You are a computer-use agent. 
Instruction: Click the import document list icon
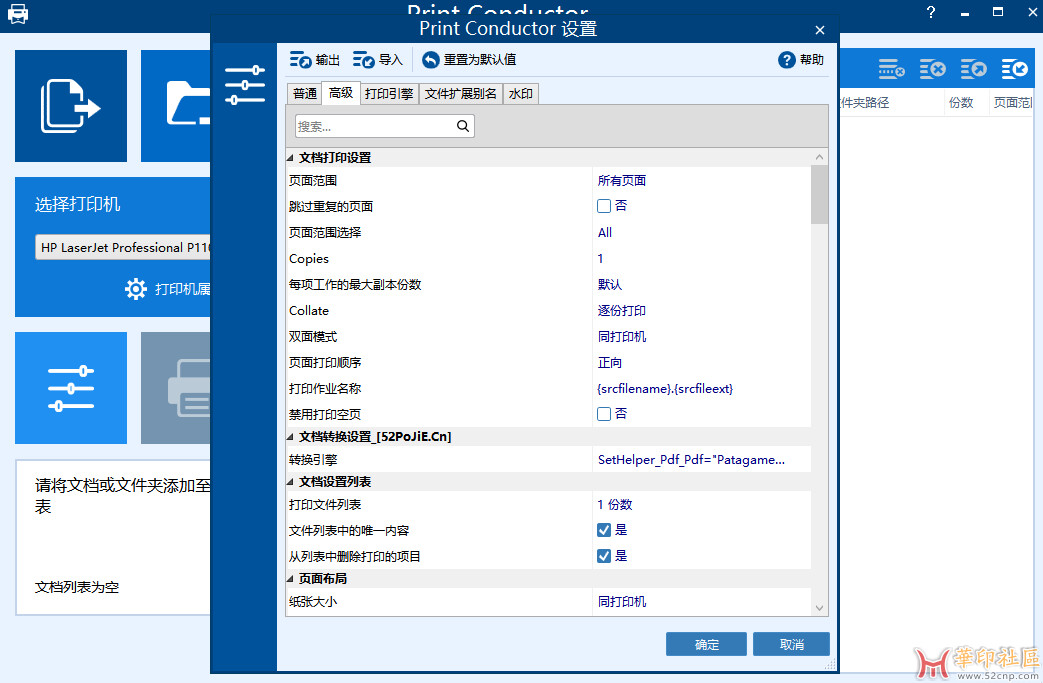coord(1013,68)
